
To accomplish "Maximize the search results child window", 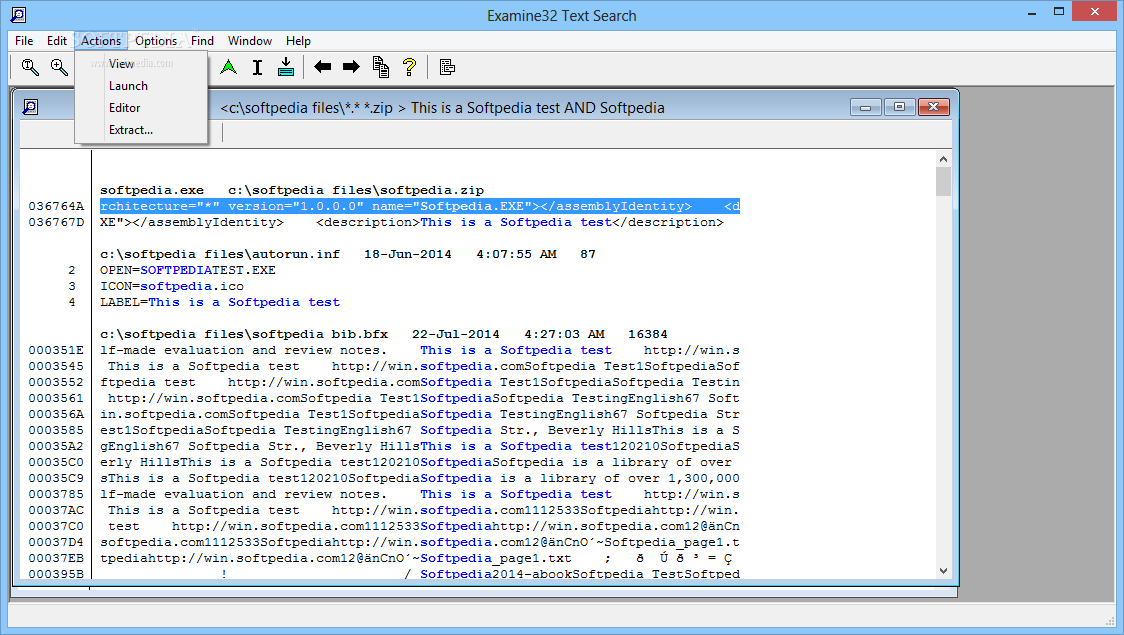I will pos(899,108).
